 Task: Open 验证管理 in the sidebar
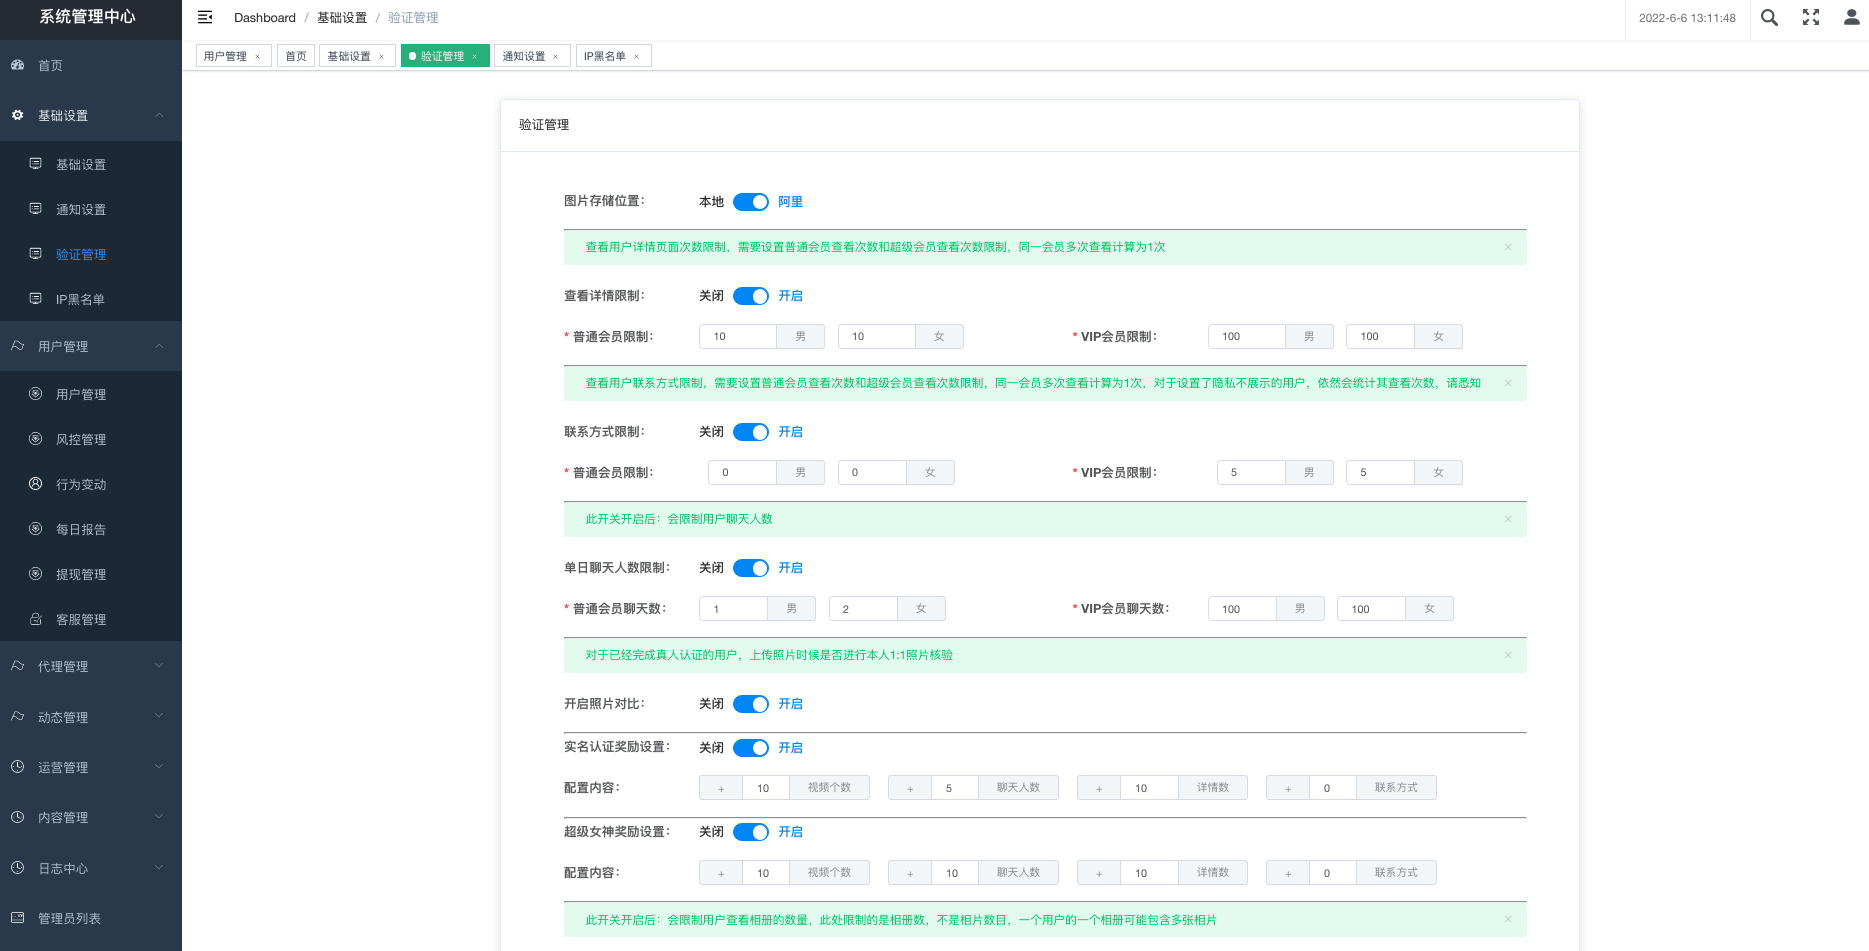[x=91, y=254]
